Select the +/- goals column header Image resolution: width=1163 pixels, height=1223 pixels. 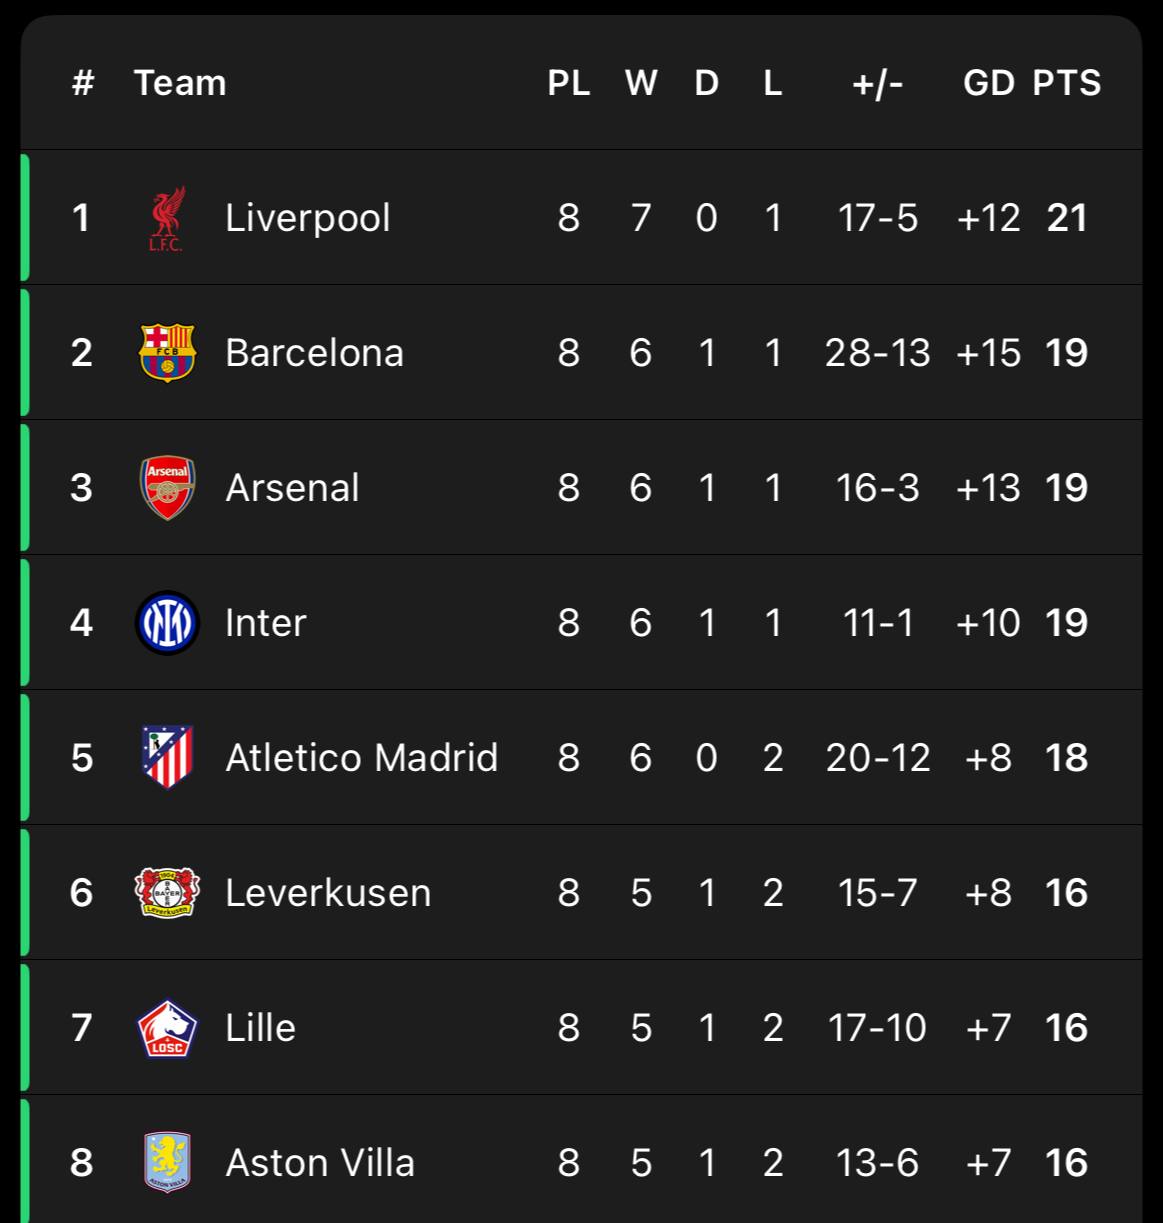pos(878,83)
